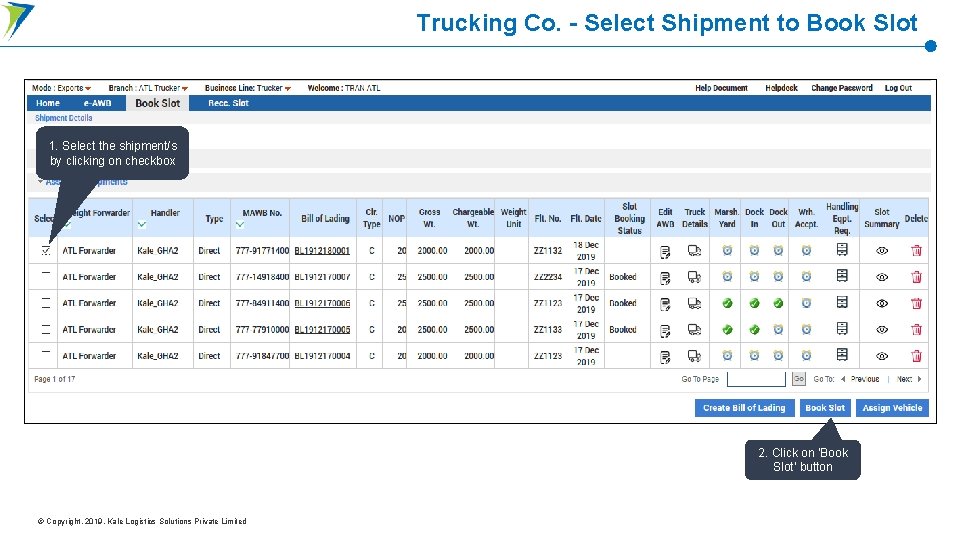Click the Create Bill of Lading button
This screenshot has width=960, height=540.
[744, 408]
